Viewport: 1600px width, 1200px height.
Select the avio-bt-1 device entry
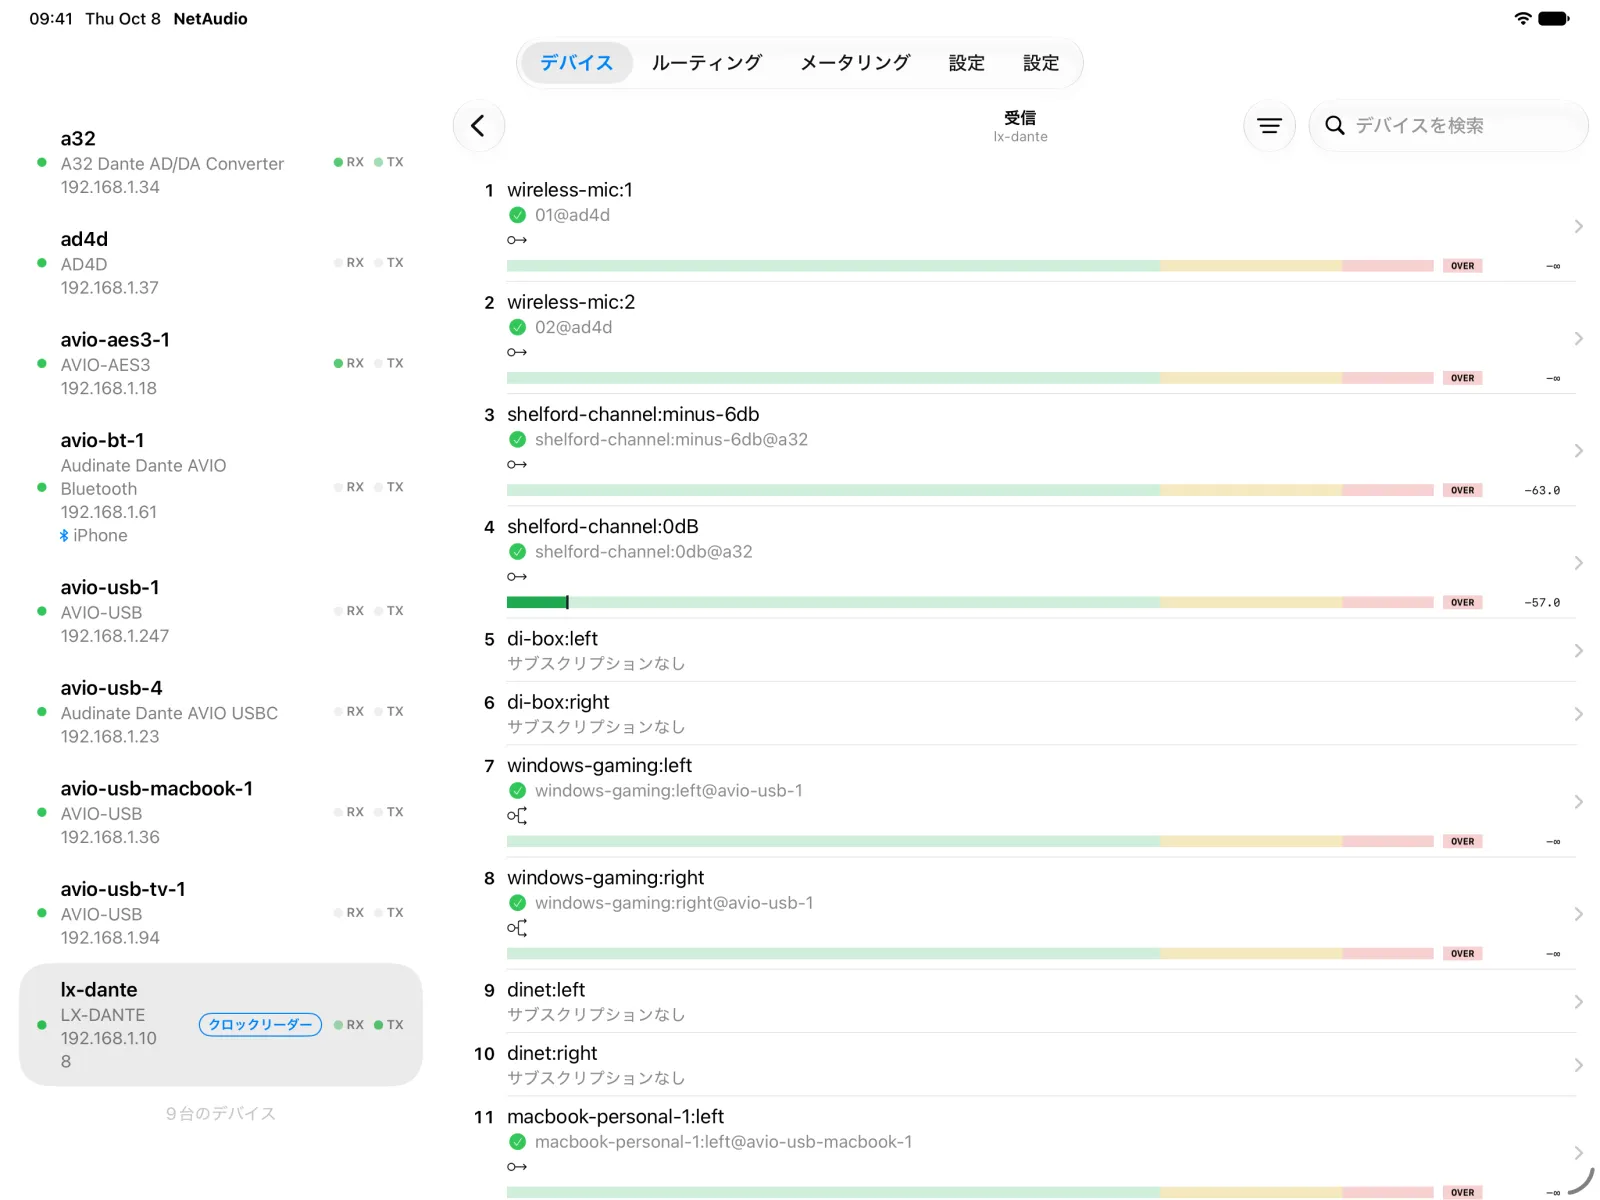221,487
